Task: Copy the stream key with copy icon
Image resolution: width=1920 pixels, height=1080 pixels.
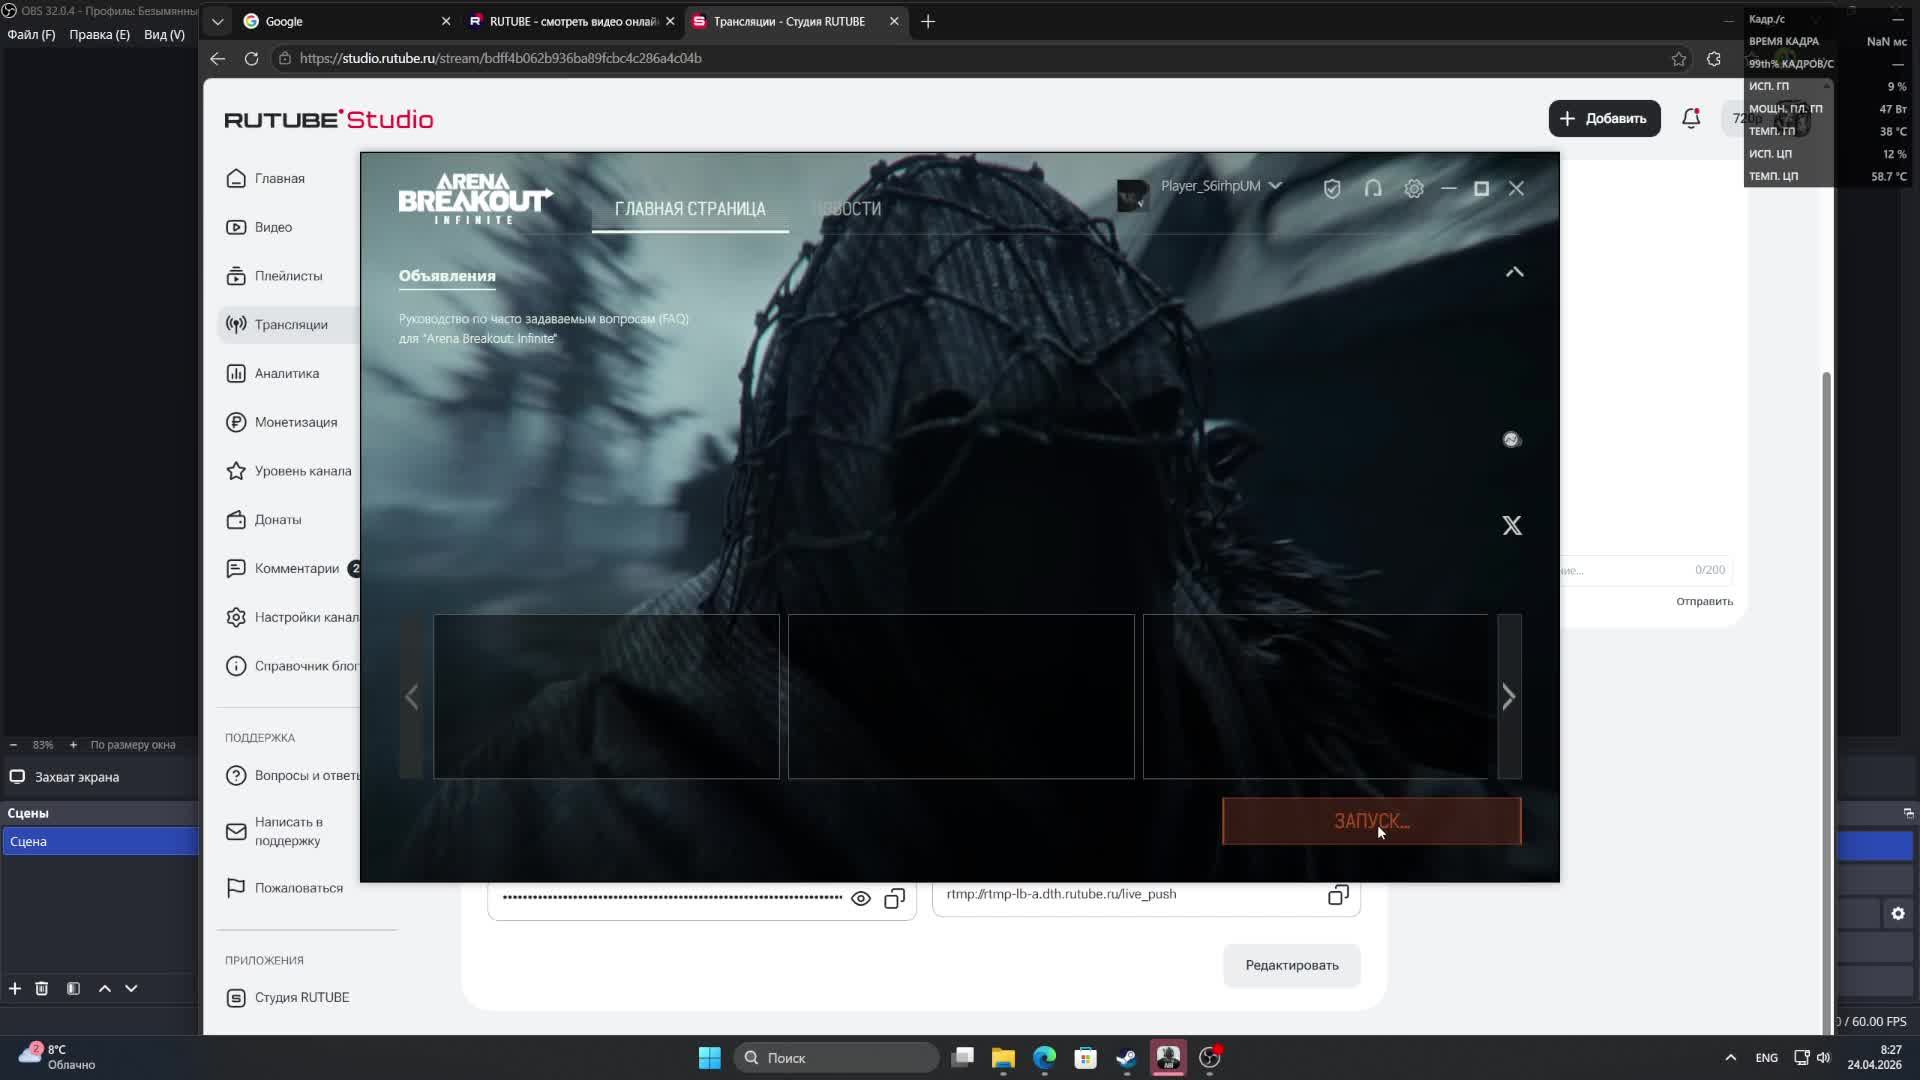Action: [894, 898]
